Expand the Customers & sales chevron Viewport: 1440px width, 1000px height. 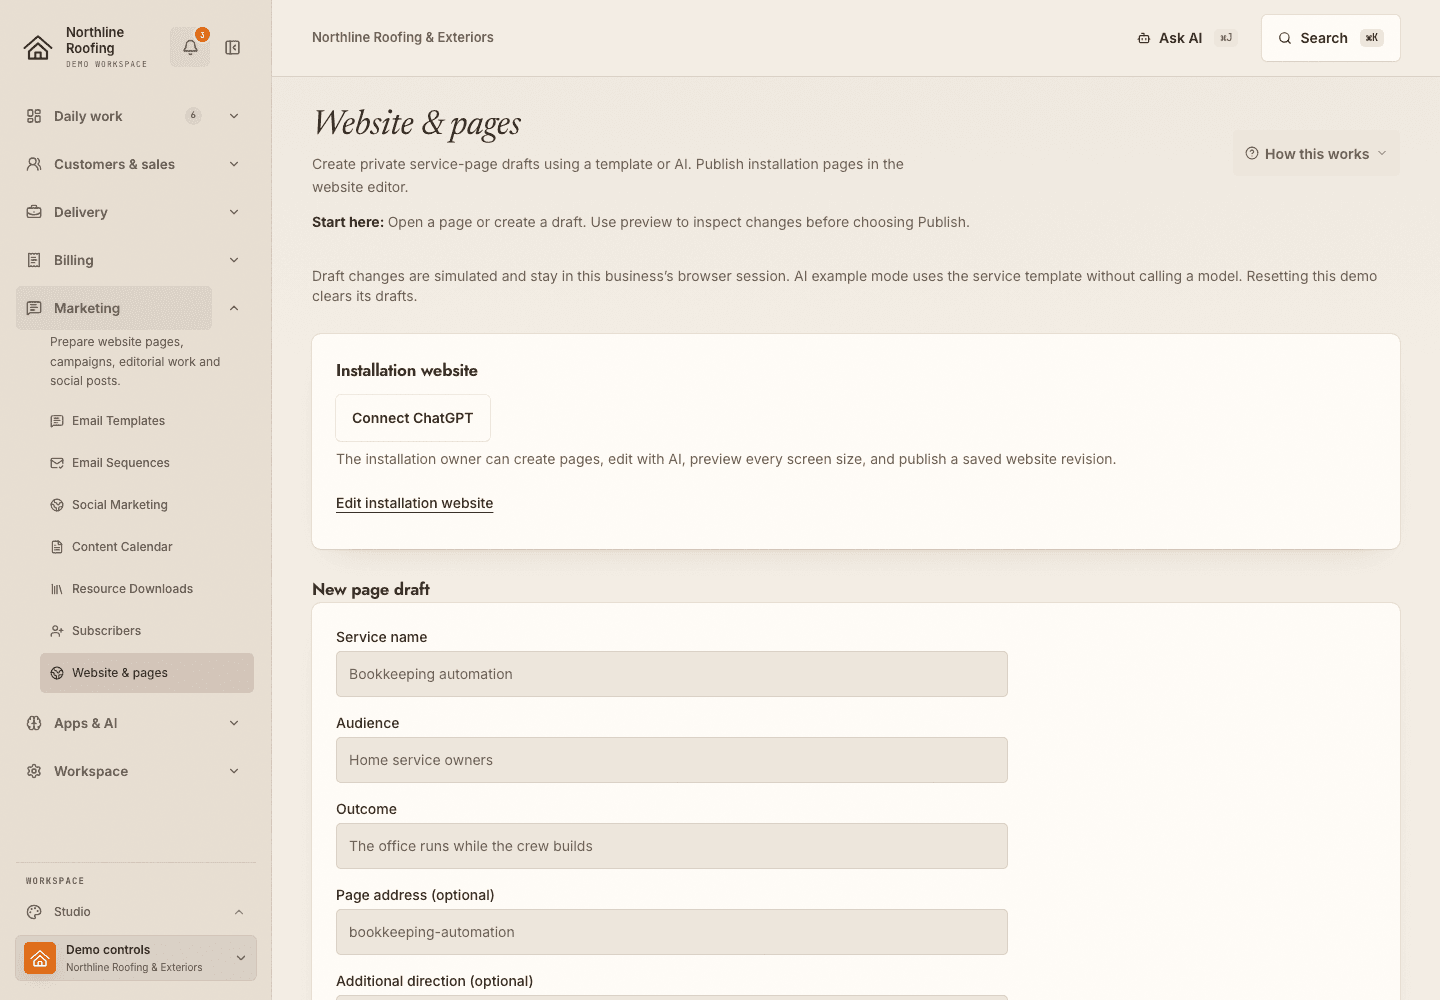(x=234, y=164)
